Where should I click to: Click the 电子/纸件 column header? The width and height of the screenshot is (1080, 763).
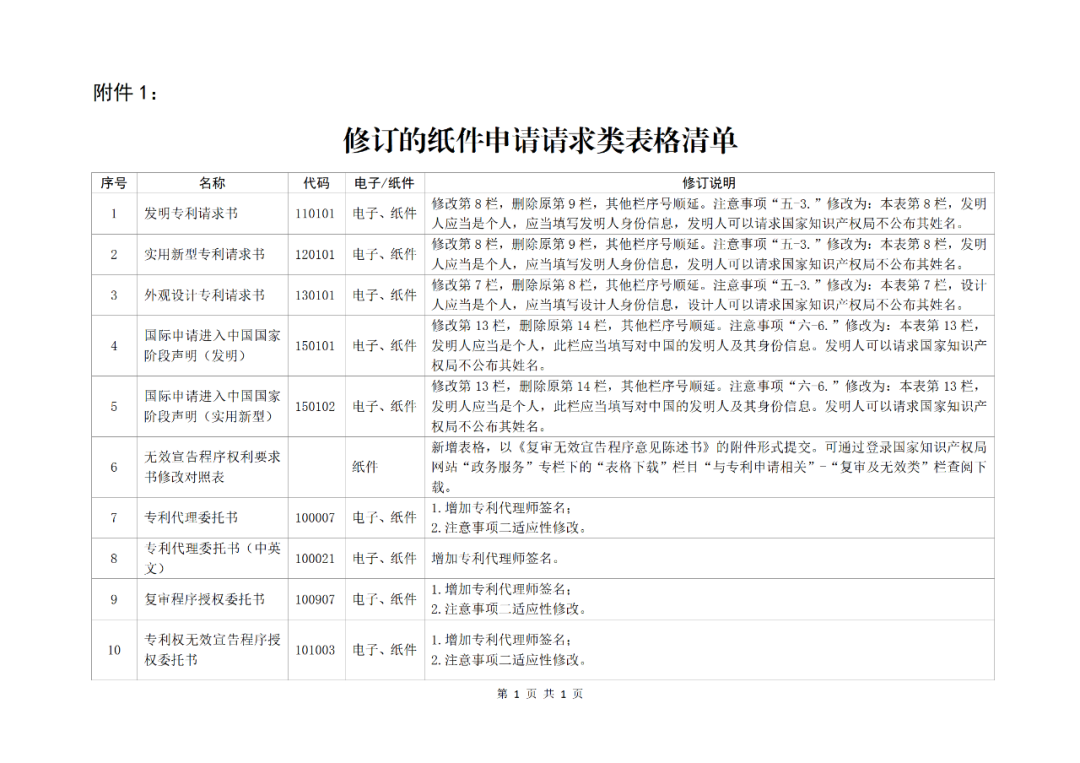[x=383, y=183]
